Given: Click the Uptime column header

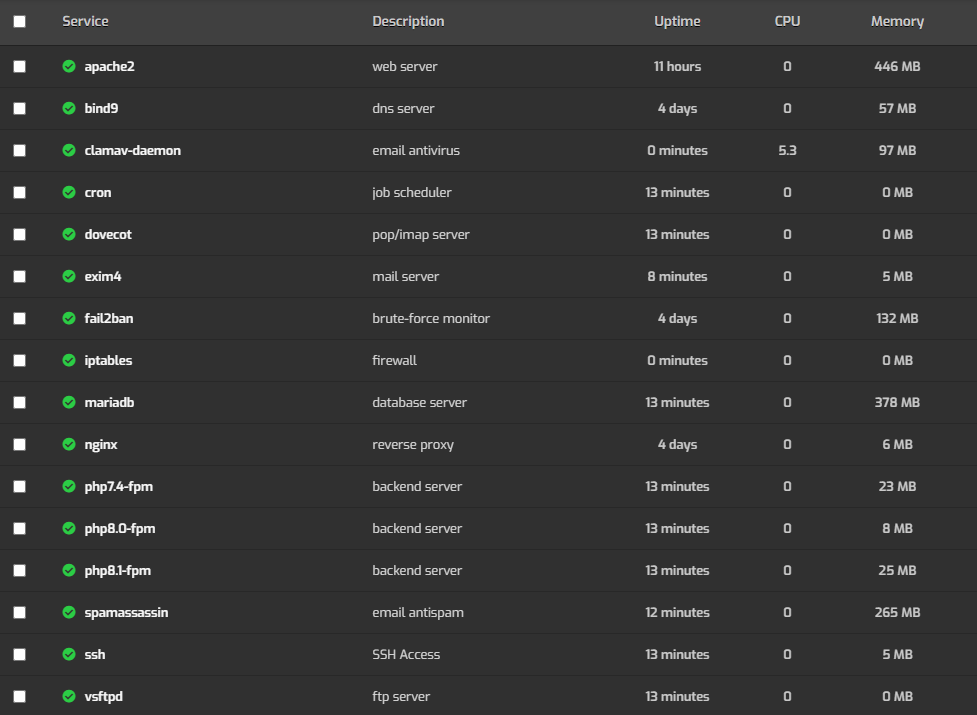Looking at the screenshot, I should tap(677, 22).
